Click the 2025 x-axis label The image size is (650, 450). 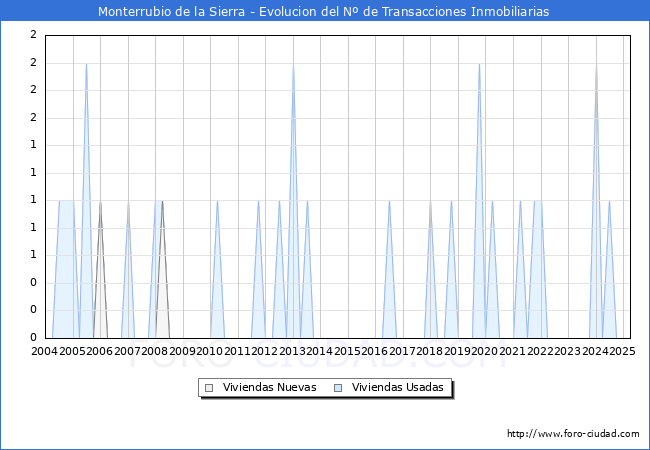[x=622, y=351]
